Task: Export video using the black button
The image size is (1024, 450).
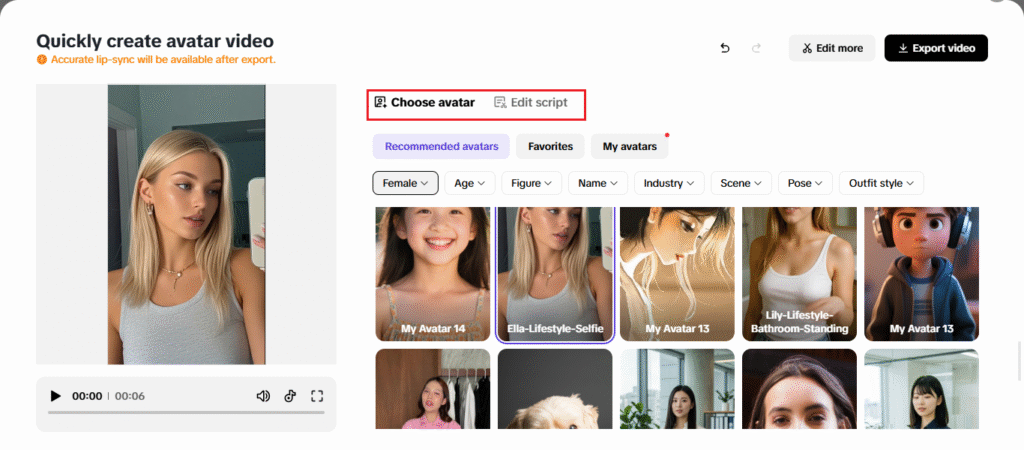Action: 936,48
